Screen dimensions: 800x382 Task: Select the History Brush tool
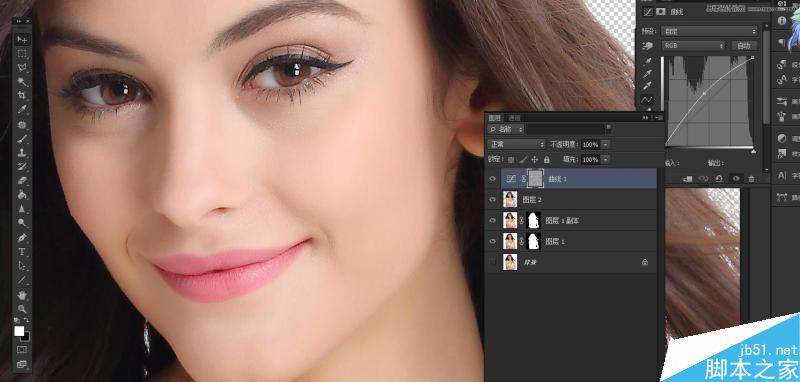pos(22,166)
